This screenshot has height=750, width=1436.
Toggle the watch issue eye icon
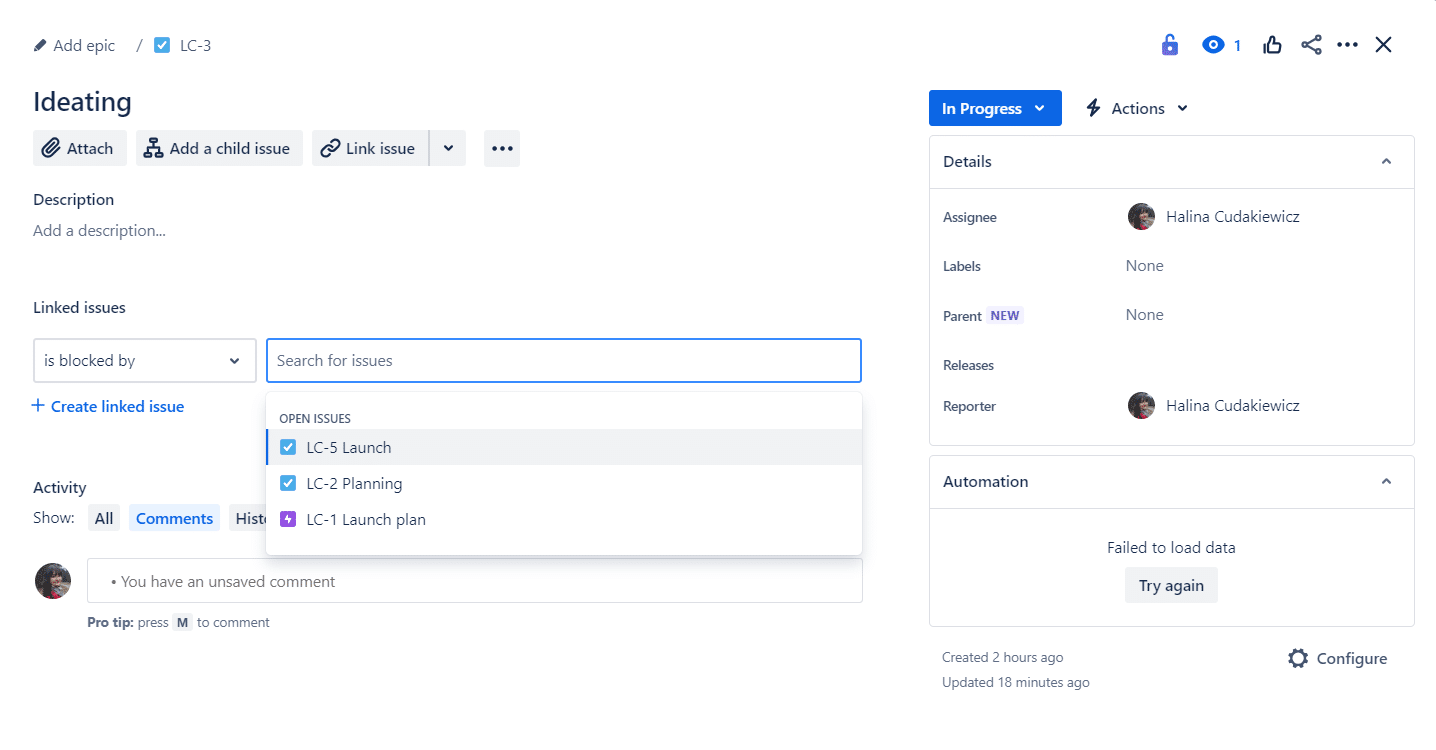point(1213,45)
